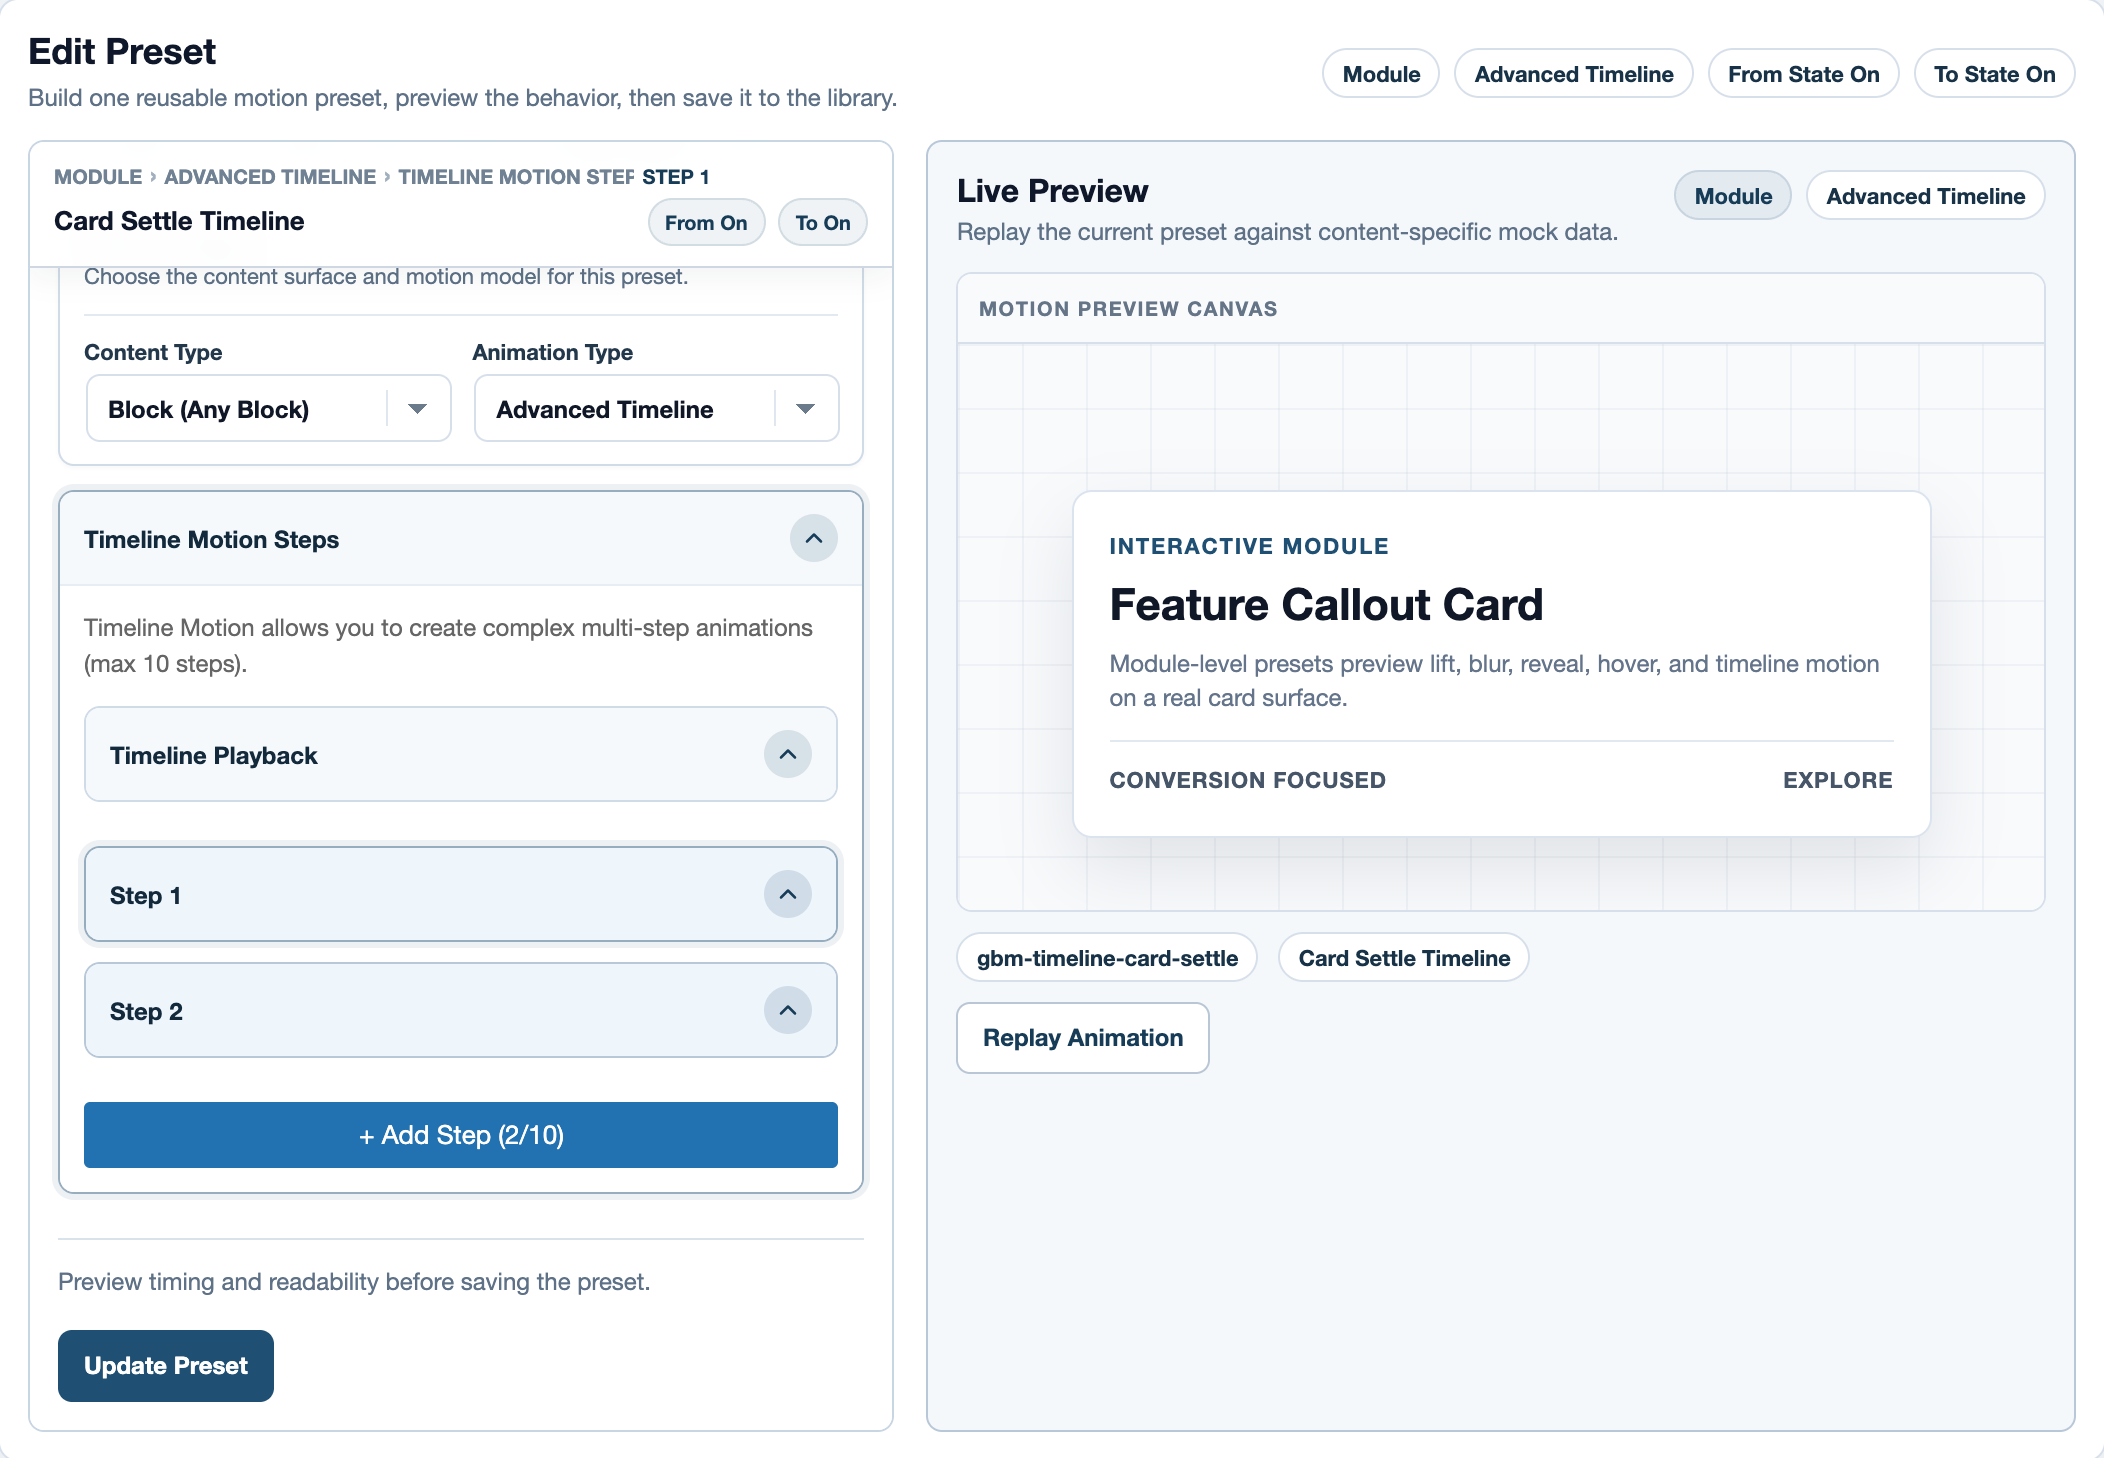Toggle the Step 2 chevron
This screenshot has width=2104, height=1458.
pos(788,1011)
